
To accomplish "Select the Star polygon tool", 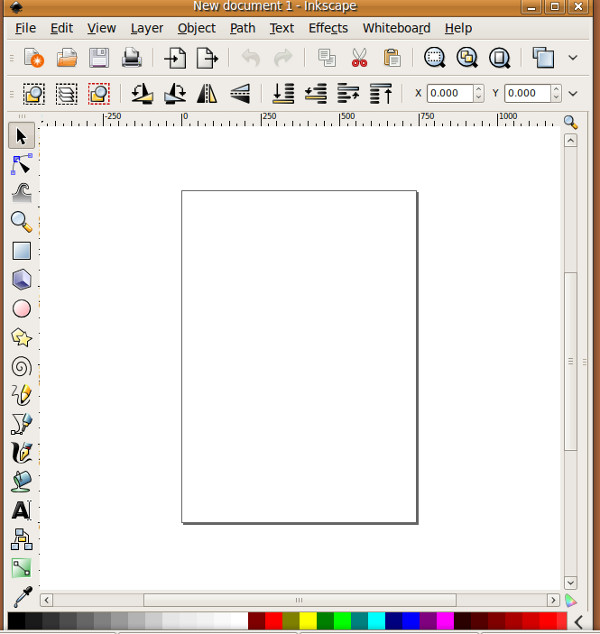I will [x=21, y=337].
